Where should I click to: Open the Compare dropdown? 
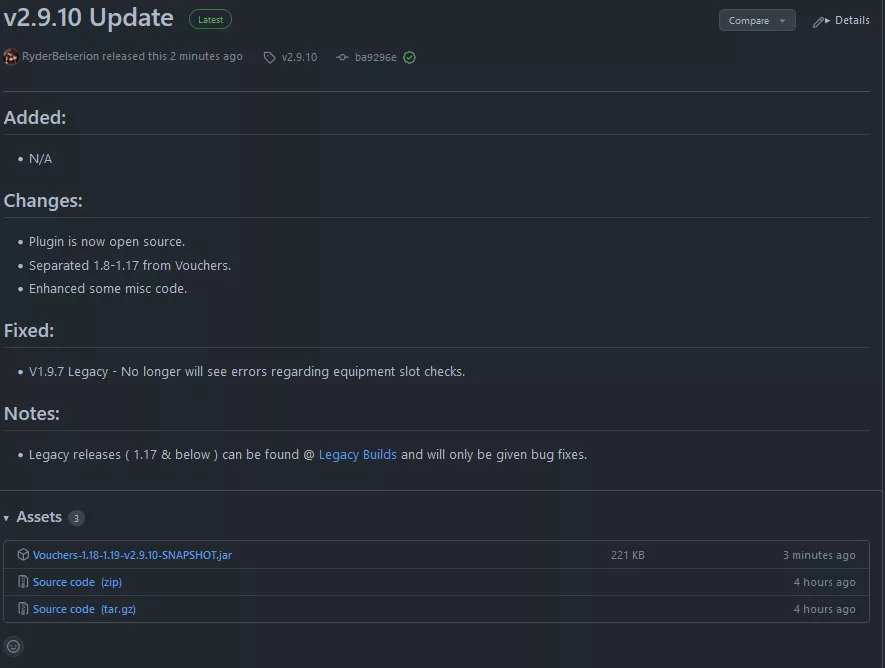(756, 21)
